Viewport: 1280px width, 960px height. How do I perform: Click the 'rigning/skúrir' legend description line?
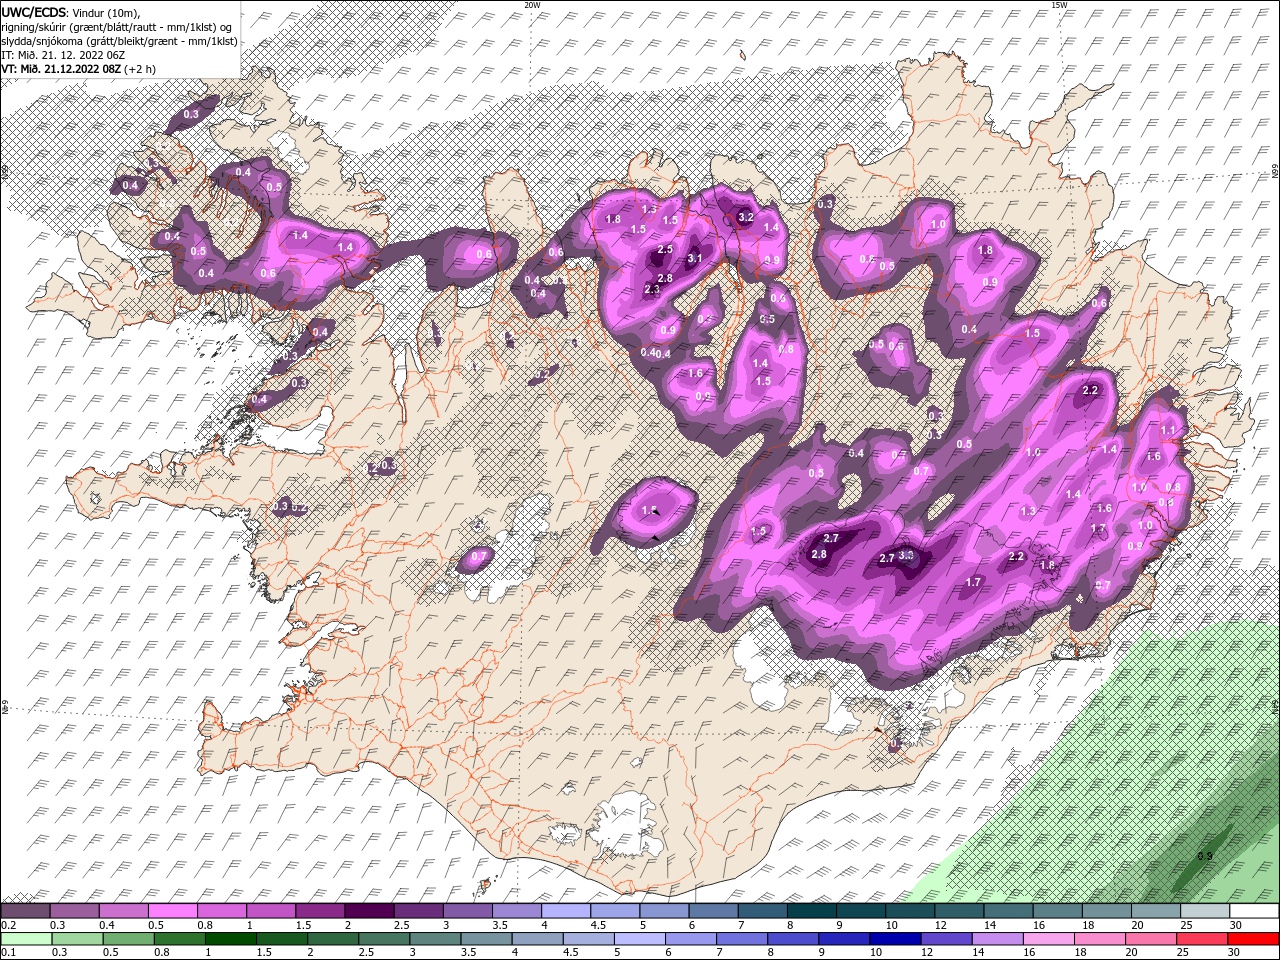coord(116,26)
